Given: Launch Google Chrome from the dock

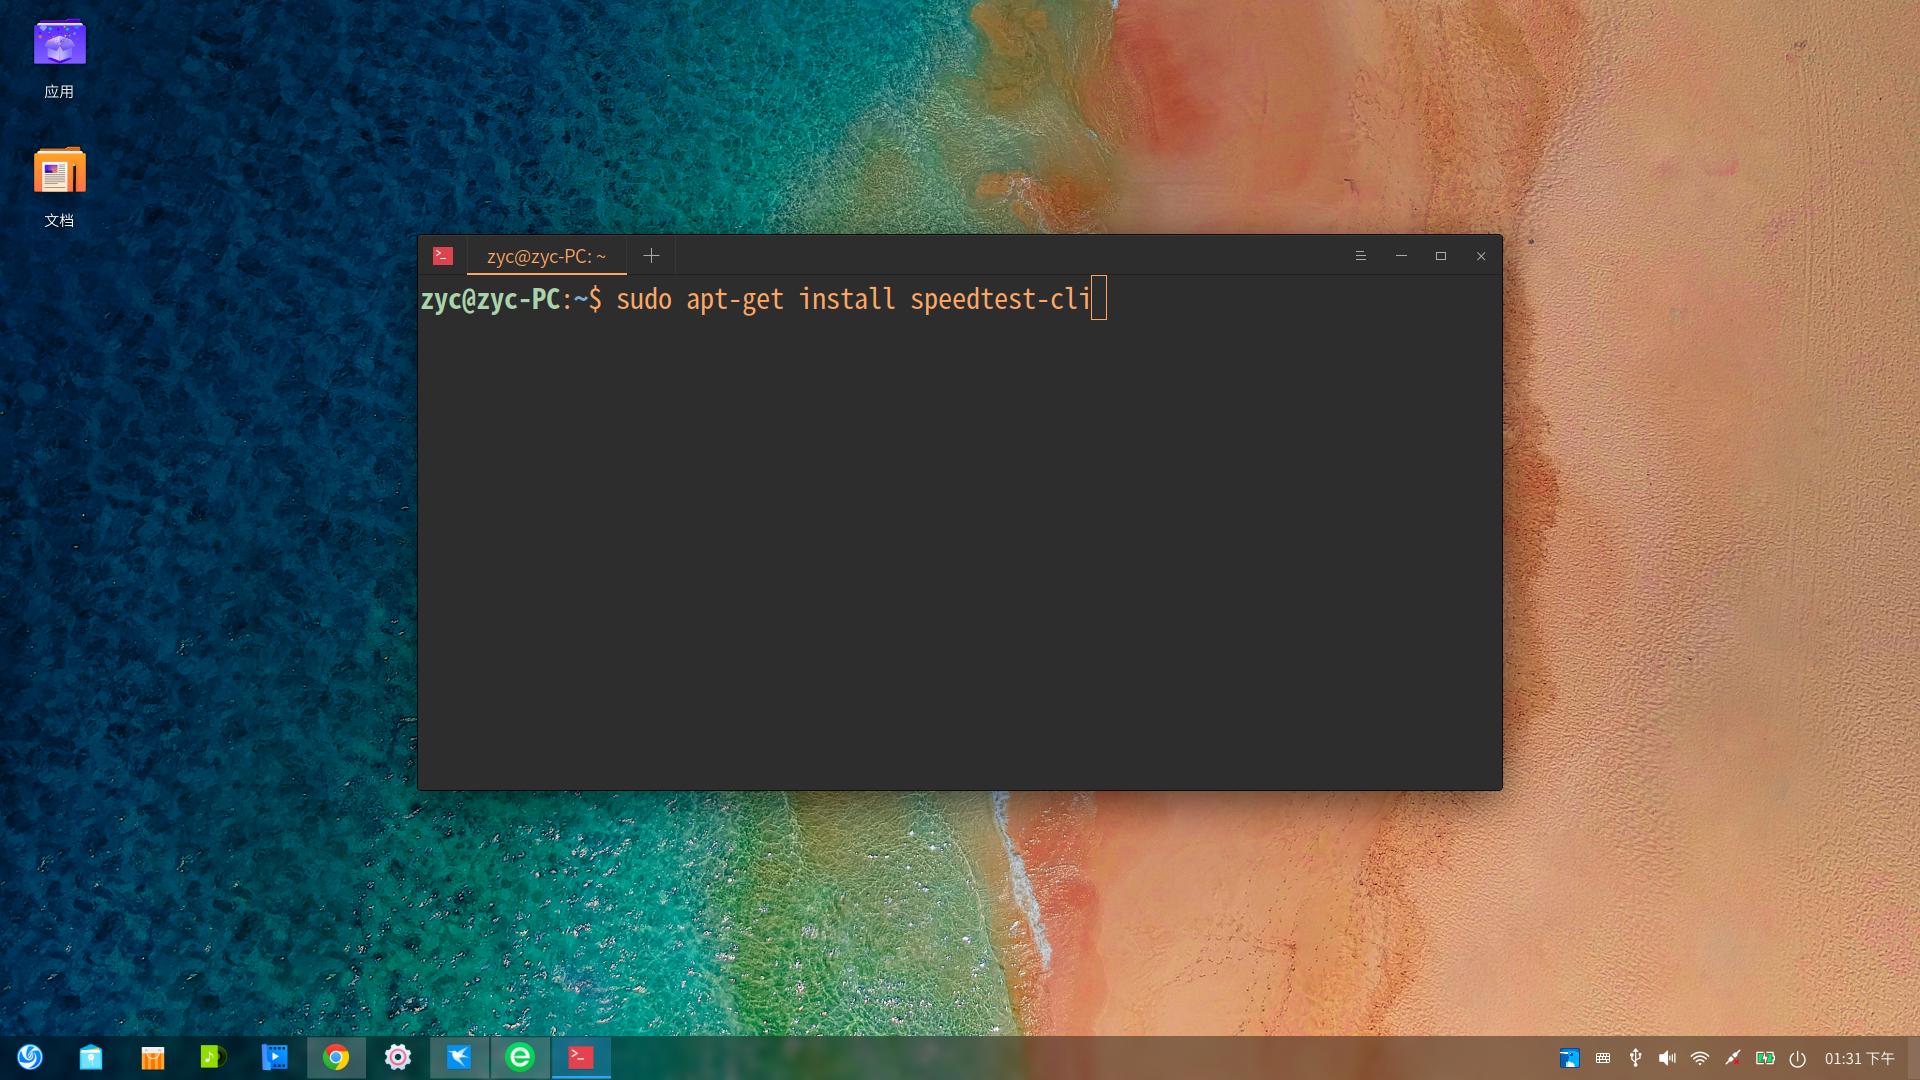Looking at the screenshot, I should point(336,1057).
